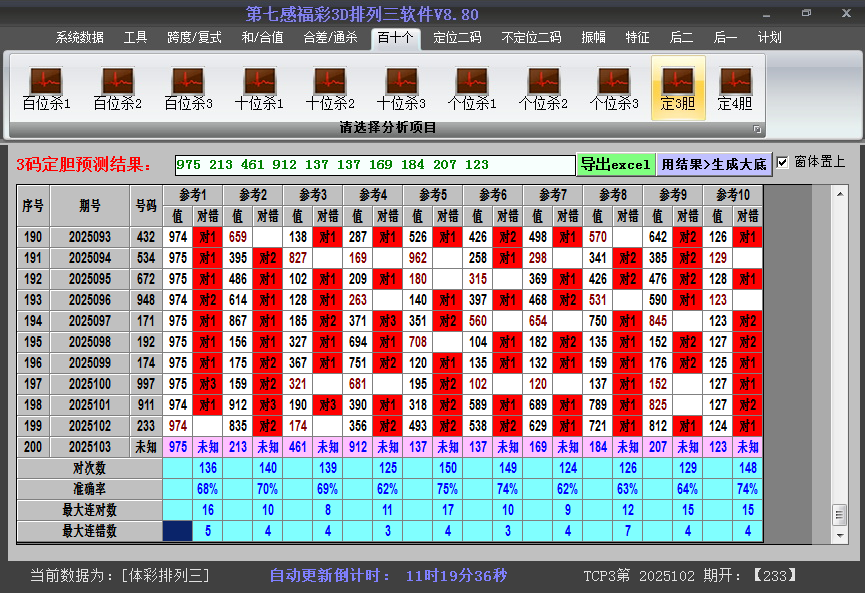865x593 pixels.
Task: Switch to the 振幅 tab
Action: coord(593,38)
